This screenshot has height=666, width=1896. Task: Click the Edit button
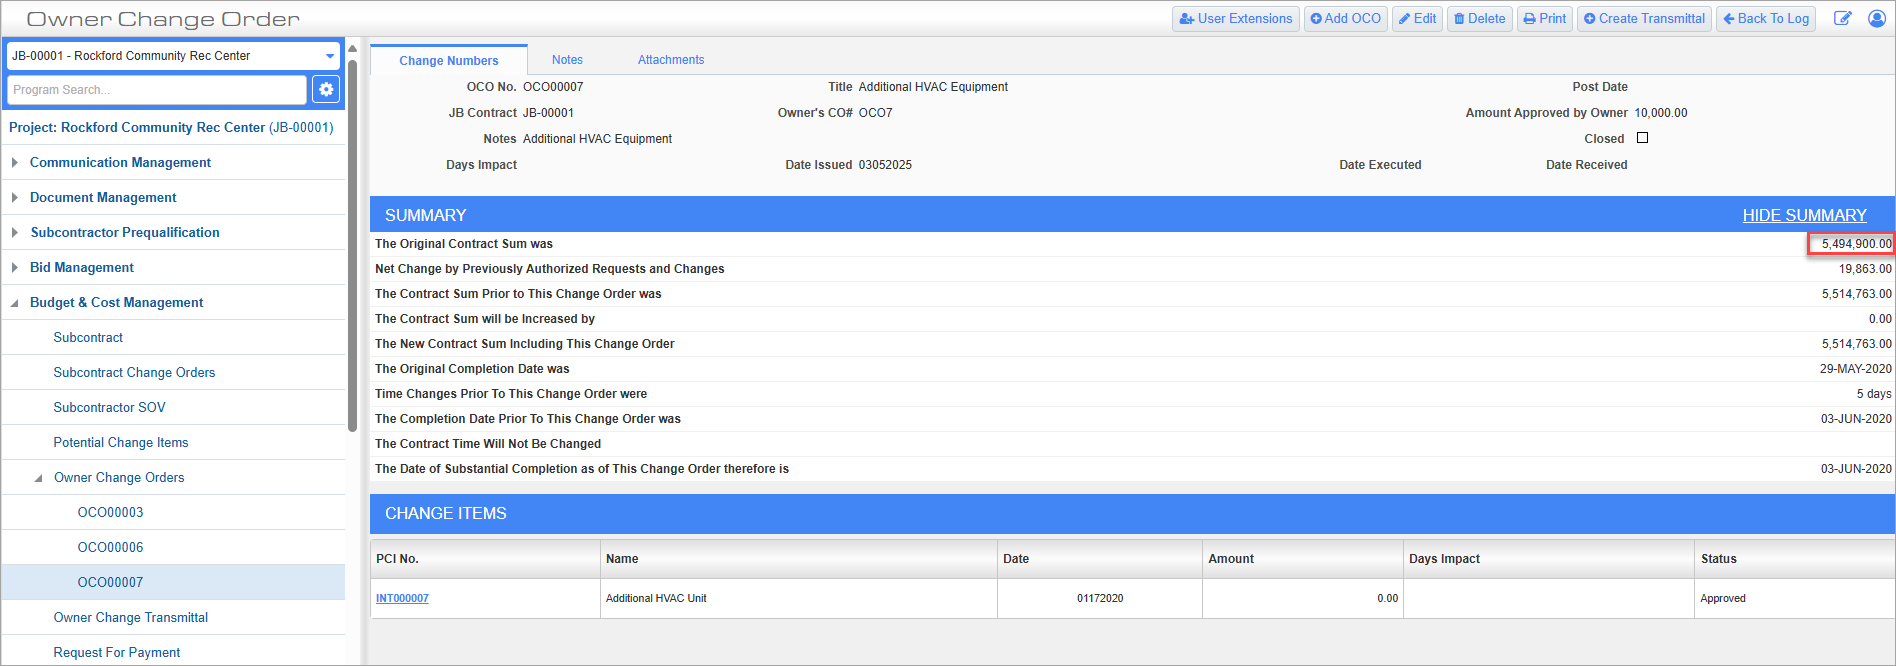tap(1417, 19)
